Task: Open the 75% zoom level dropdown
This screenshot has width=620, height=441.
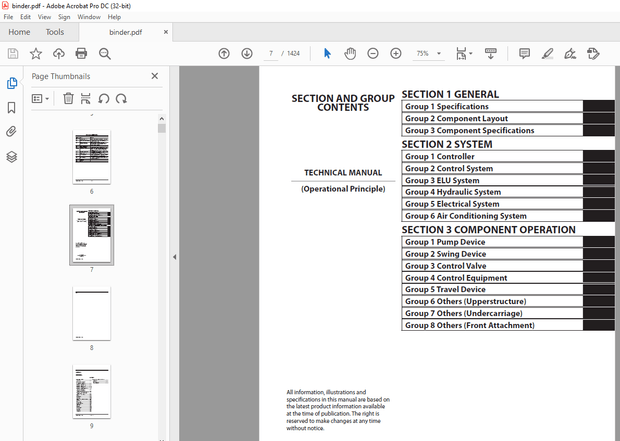Action: (428, 53)
